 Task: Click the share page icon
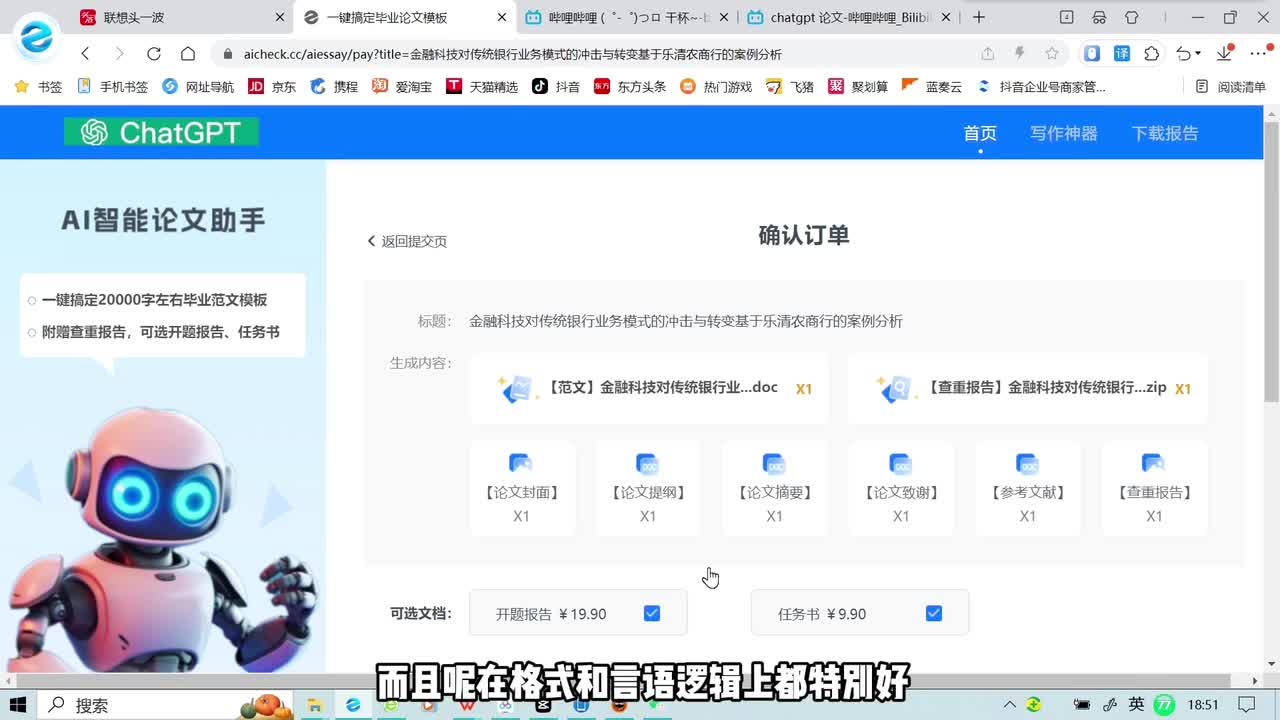(988, 54)
